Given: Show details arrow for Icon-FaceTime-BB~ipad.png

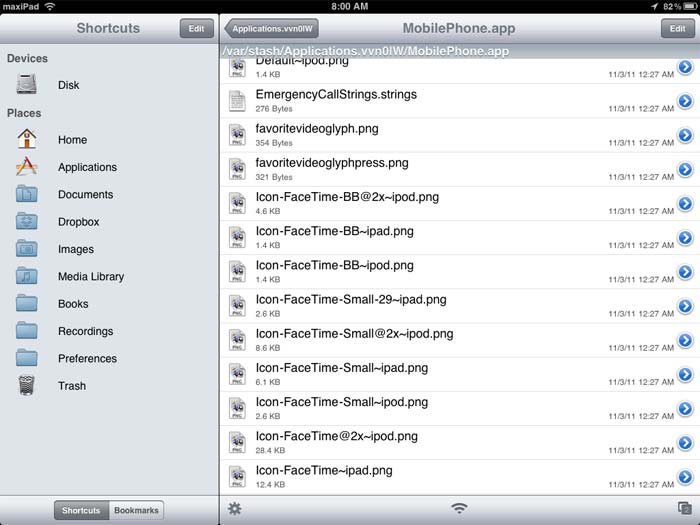Looking at the screenshot, I should (685, 238).
